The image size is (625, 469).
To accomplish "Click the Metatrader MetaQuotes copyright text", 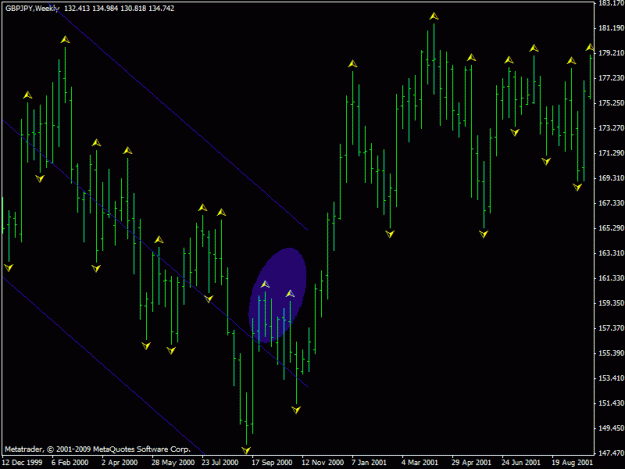I will tap(98, 449).
